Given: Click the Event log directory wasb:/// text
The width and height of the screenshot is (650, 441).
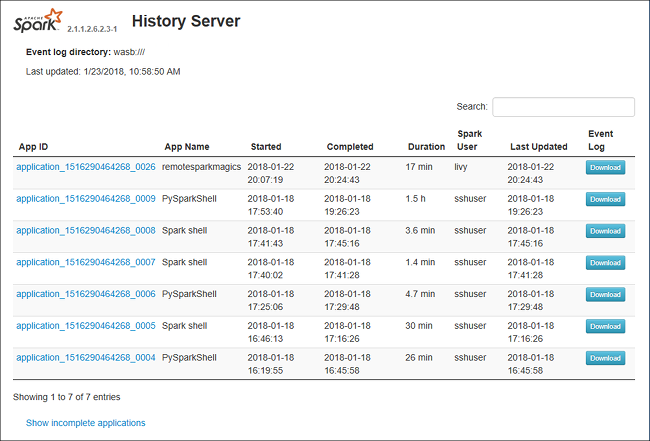Looking at the screenshot, I should click(x=85, y=52).
